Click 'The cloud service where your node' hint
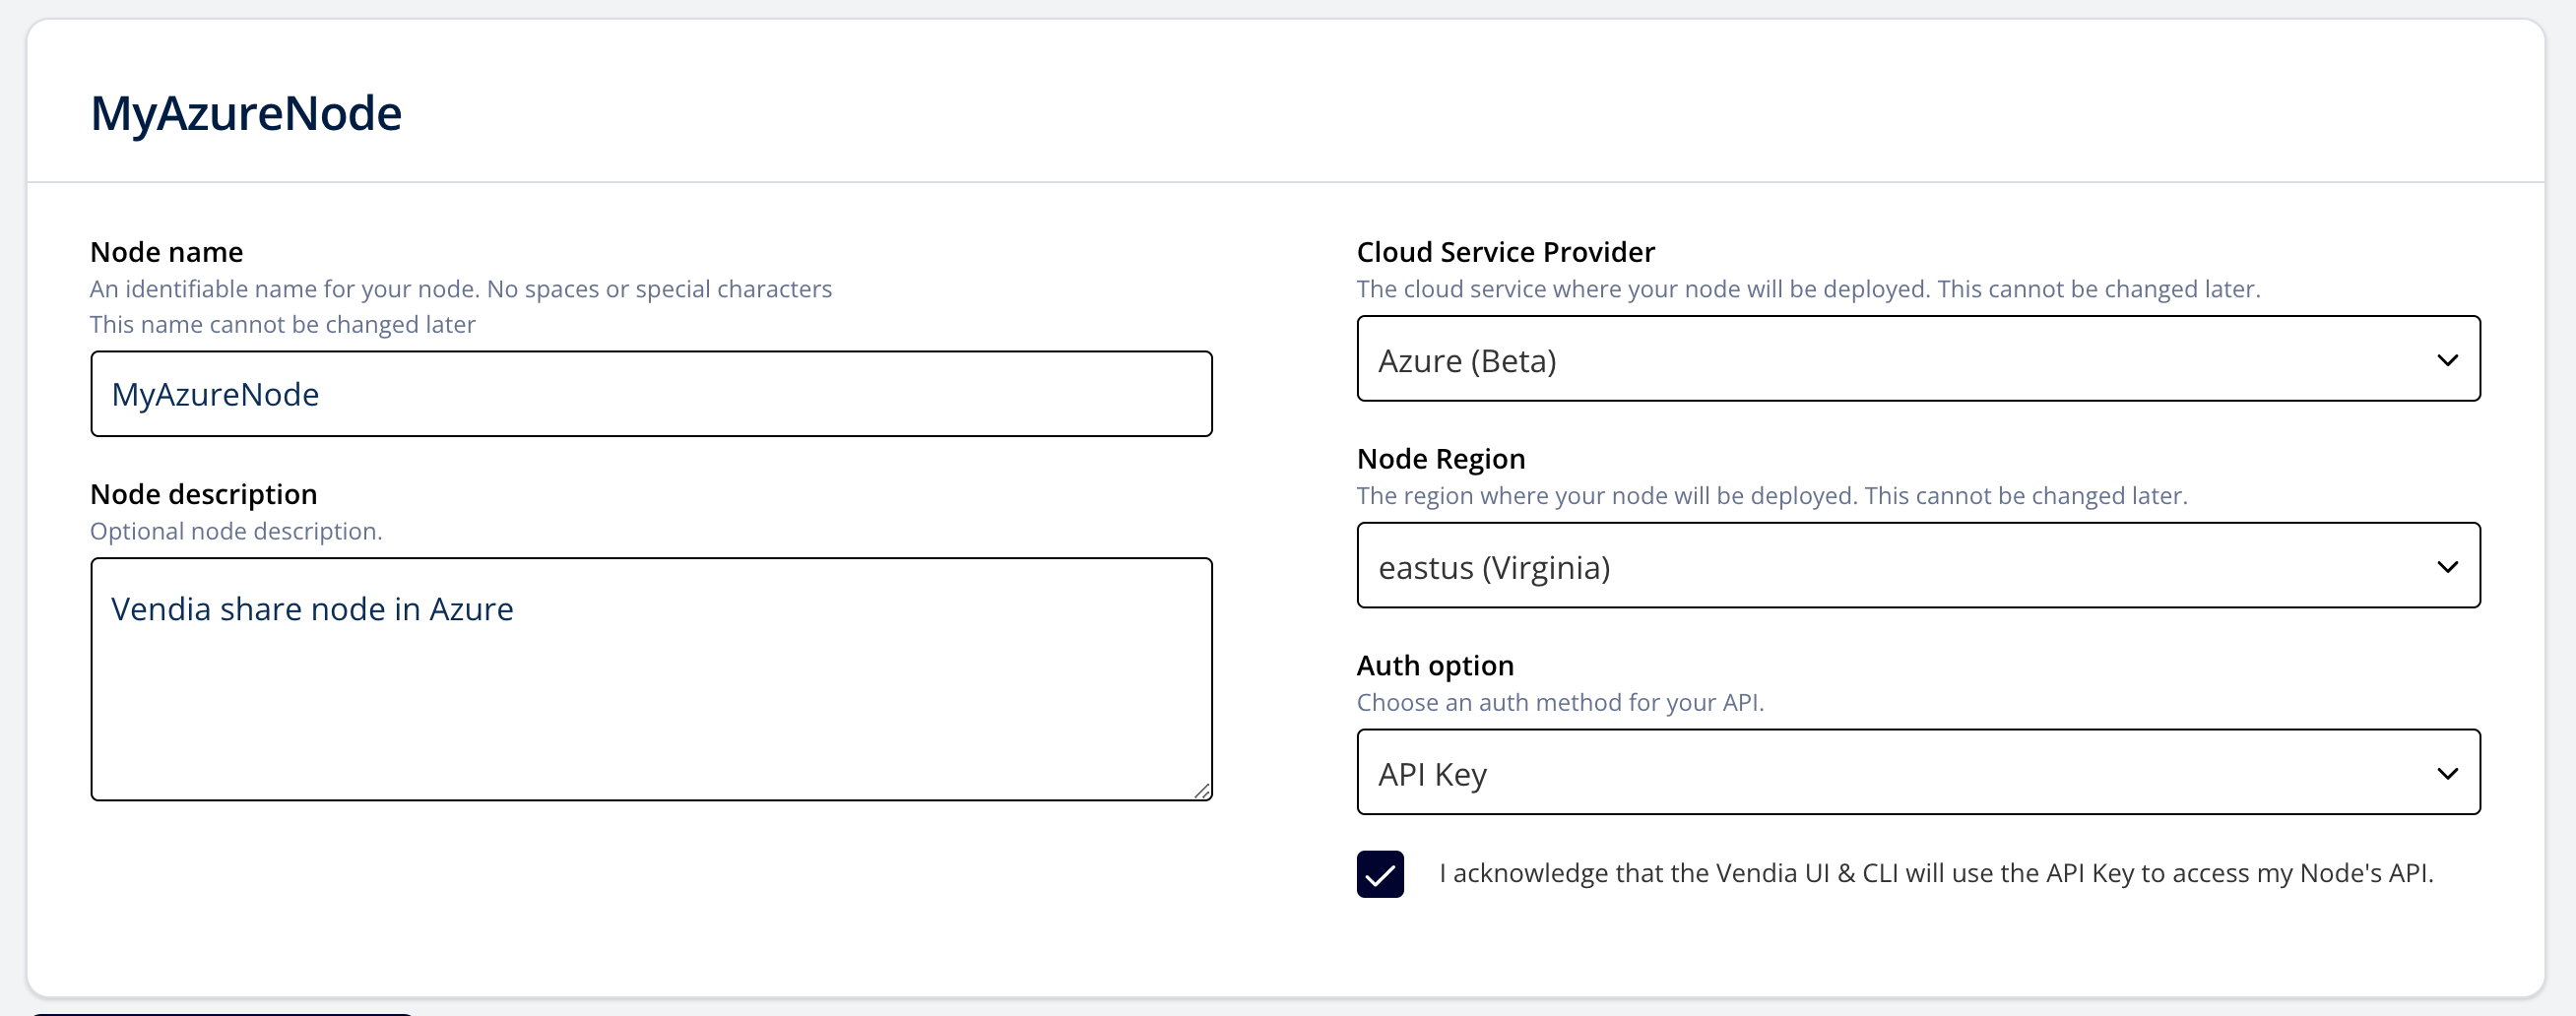Image resolution: width=2576 pixels, height=1016 pixels. coord(1808,289)
